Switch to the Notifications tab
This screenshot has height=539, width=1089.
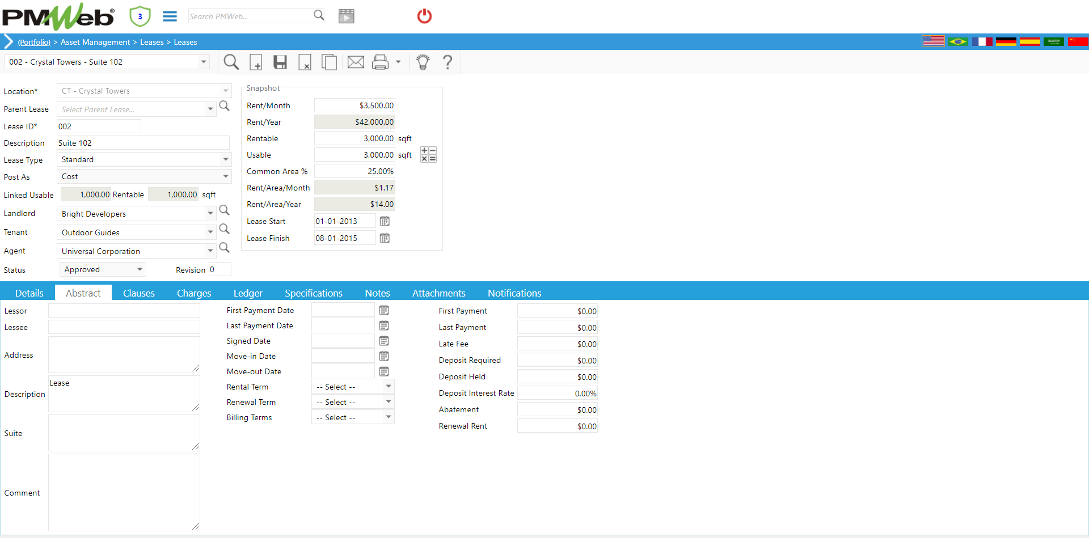click(x=514, y=293)
